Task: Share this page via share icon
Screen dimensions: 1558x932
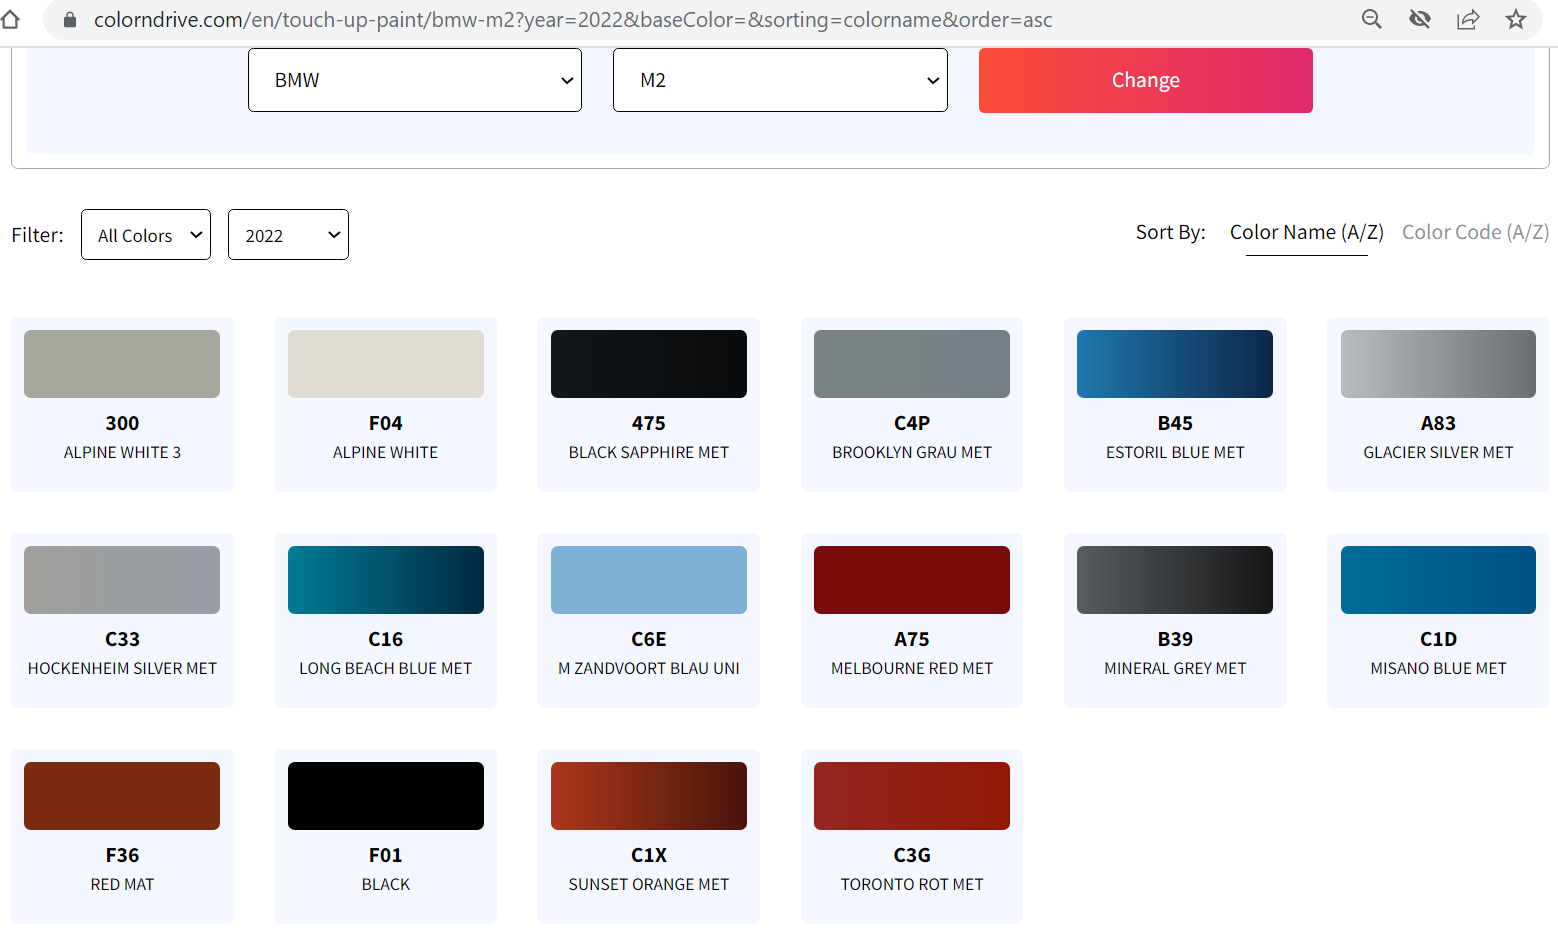Action: [1468, 19]
